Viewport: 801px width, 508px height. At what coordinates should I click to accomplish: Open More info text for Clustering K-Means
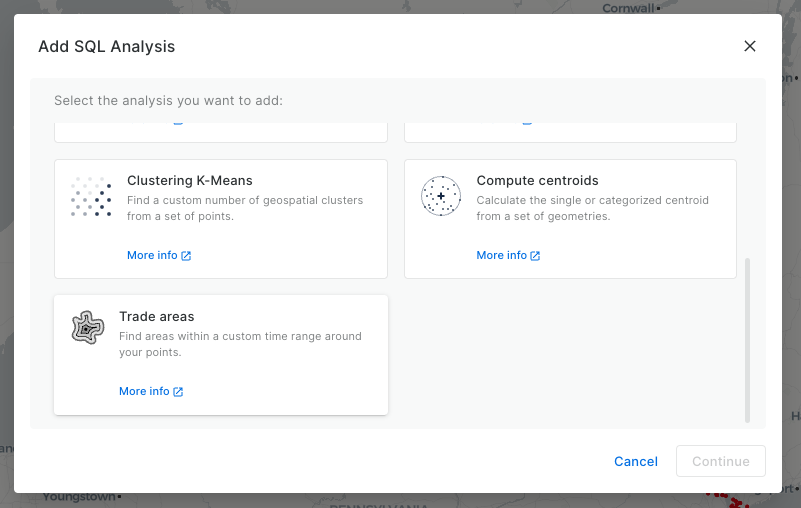(x=152, y=256)
